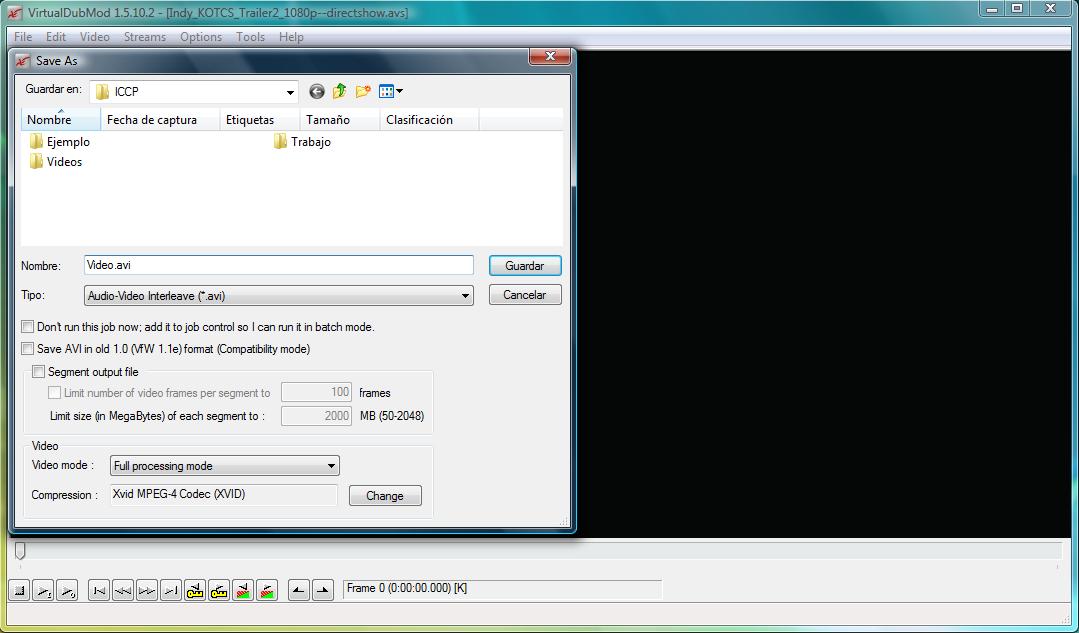Click the Cancelar button
Image resolution: width=1079 pixels, height=633 pixels.
point(525,294)
